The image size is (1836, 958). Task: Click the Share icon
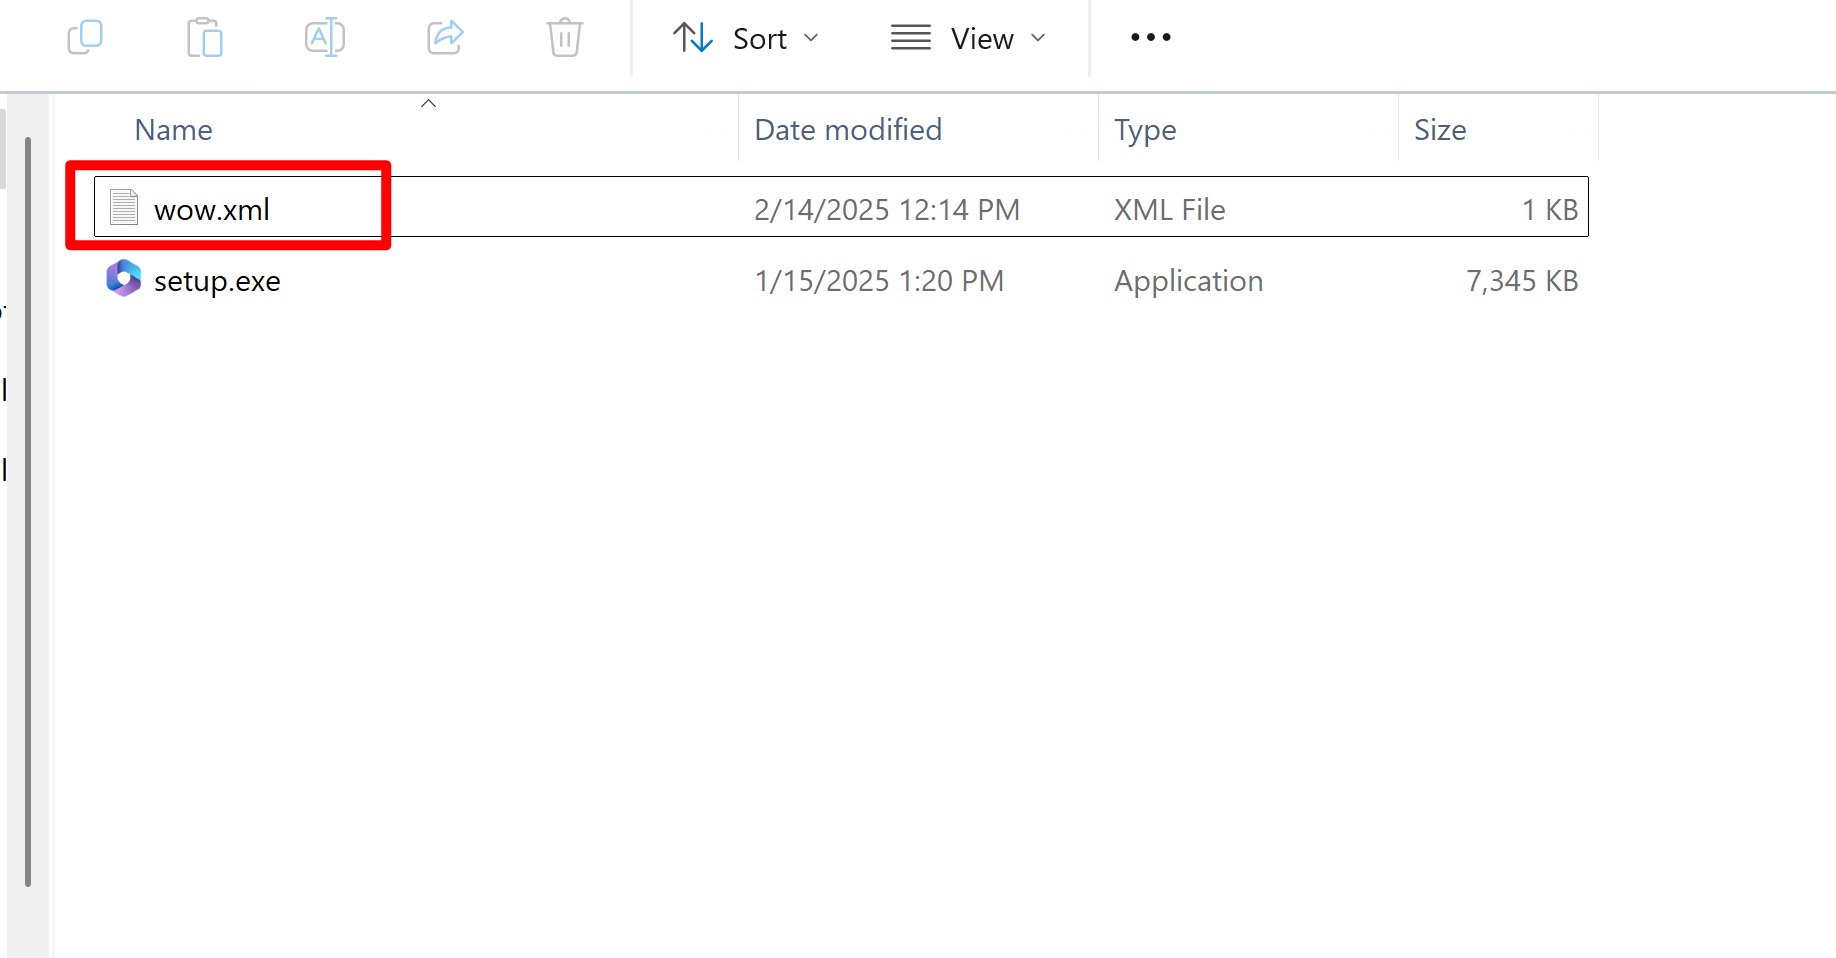(445, 38)
